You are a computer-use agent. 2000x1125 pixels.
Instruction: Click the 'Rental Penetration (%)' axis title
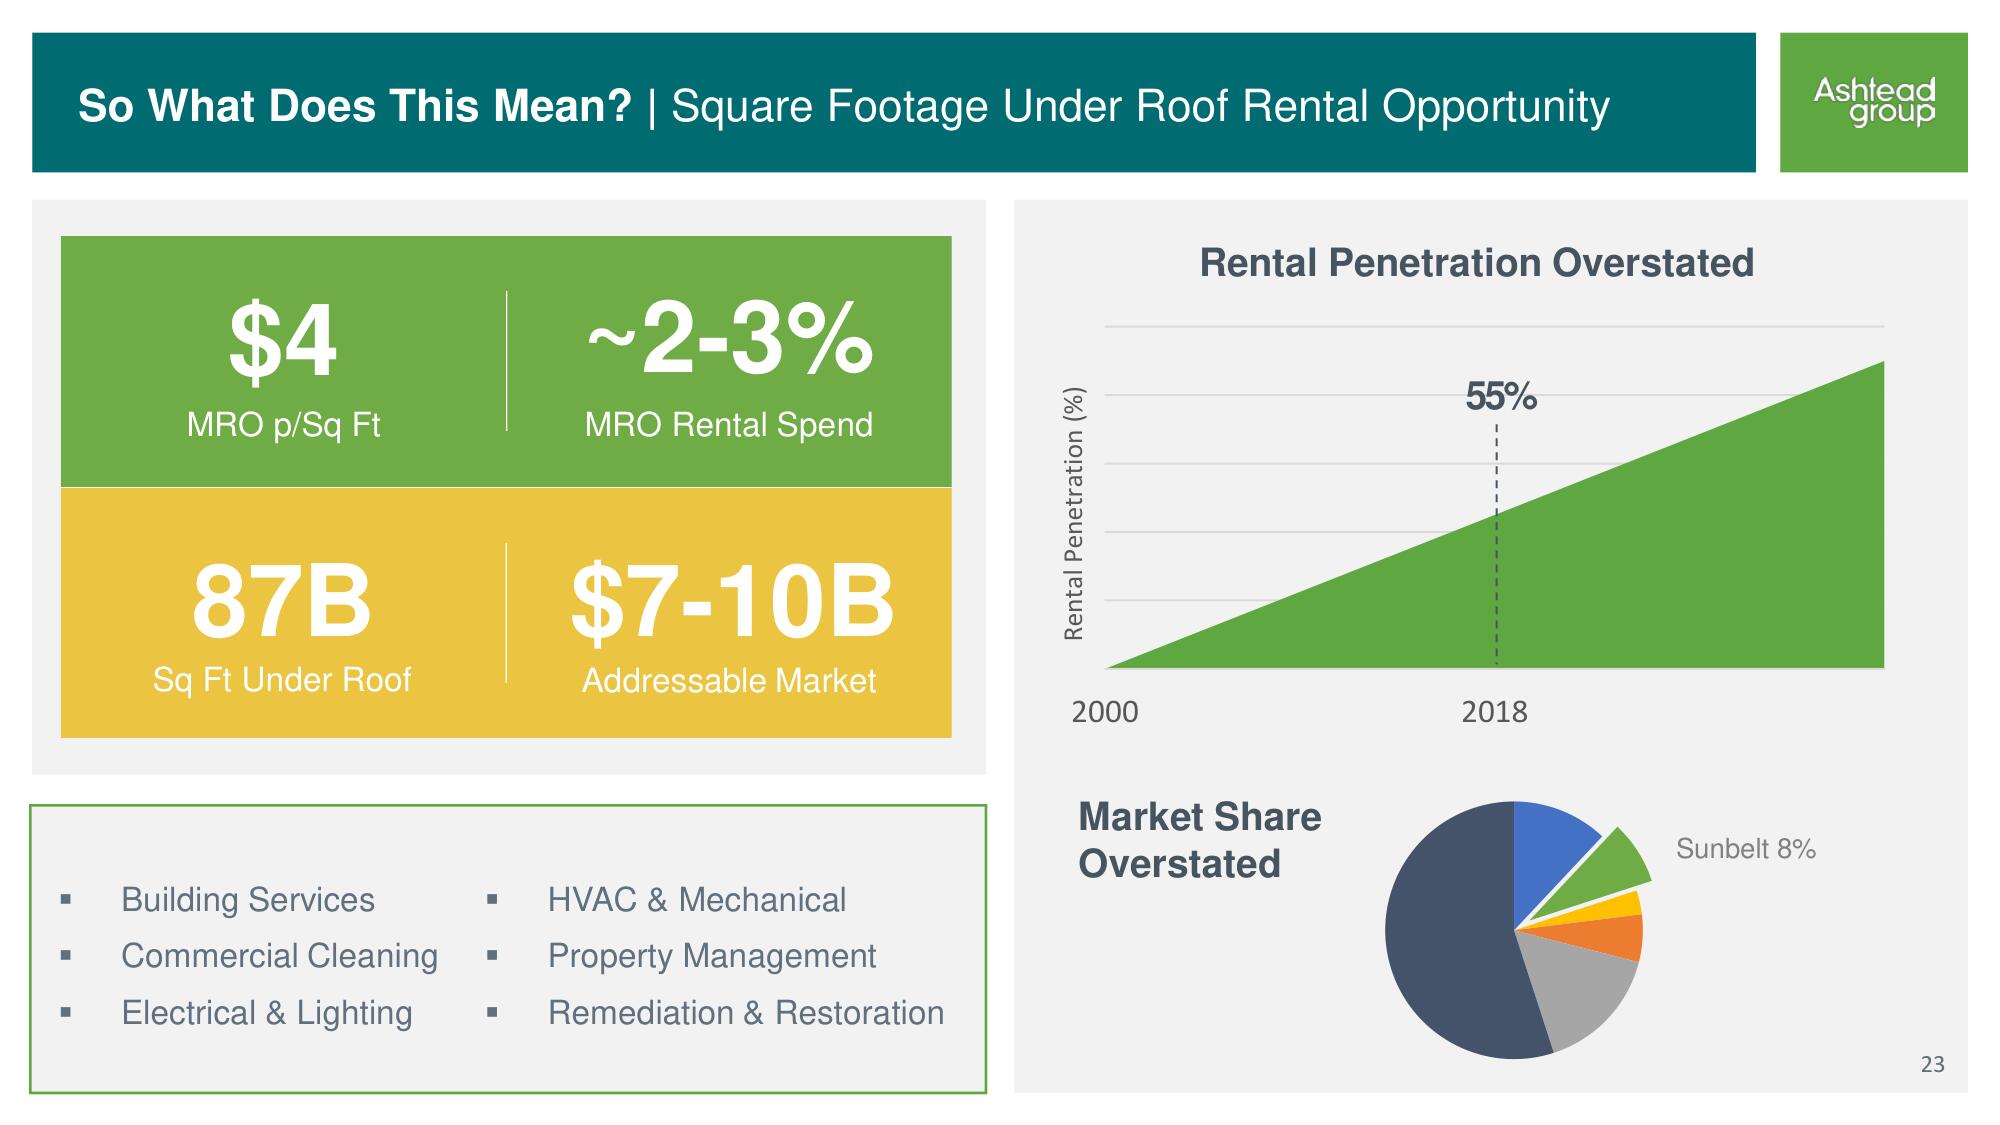tap(1074, 514)
